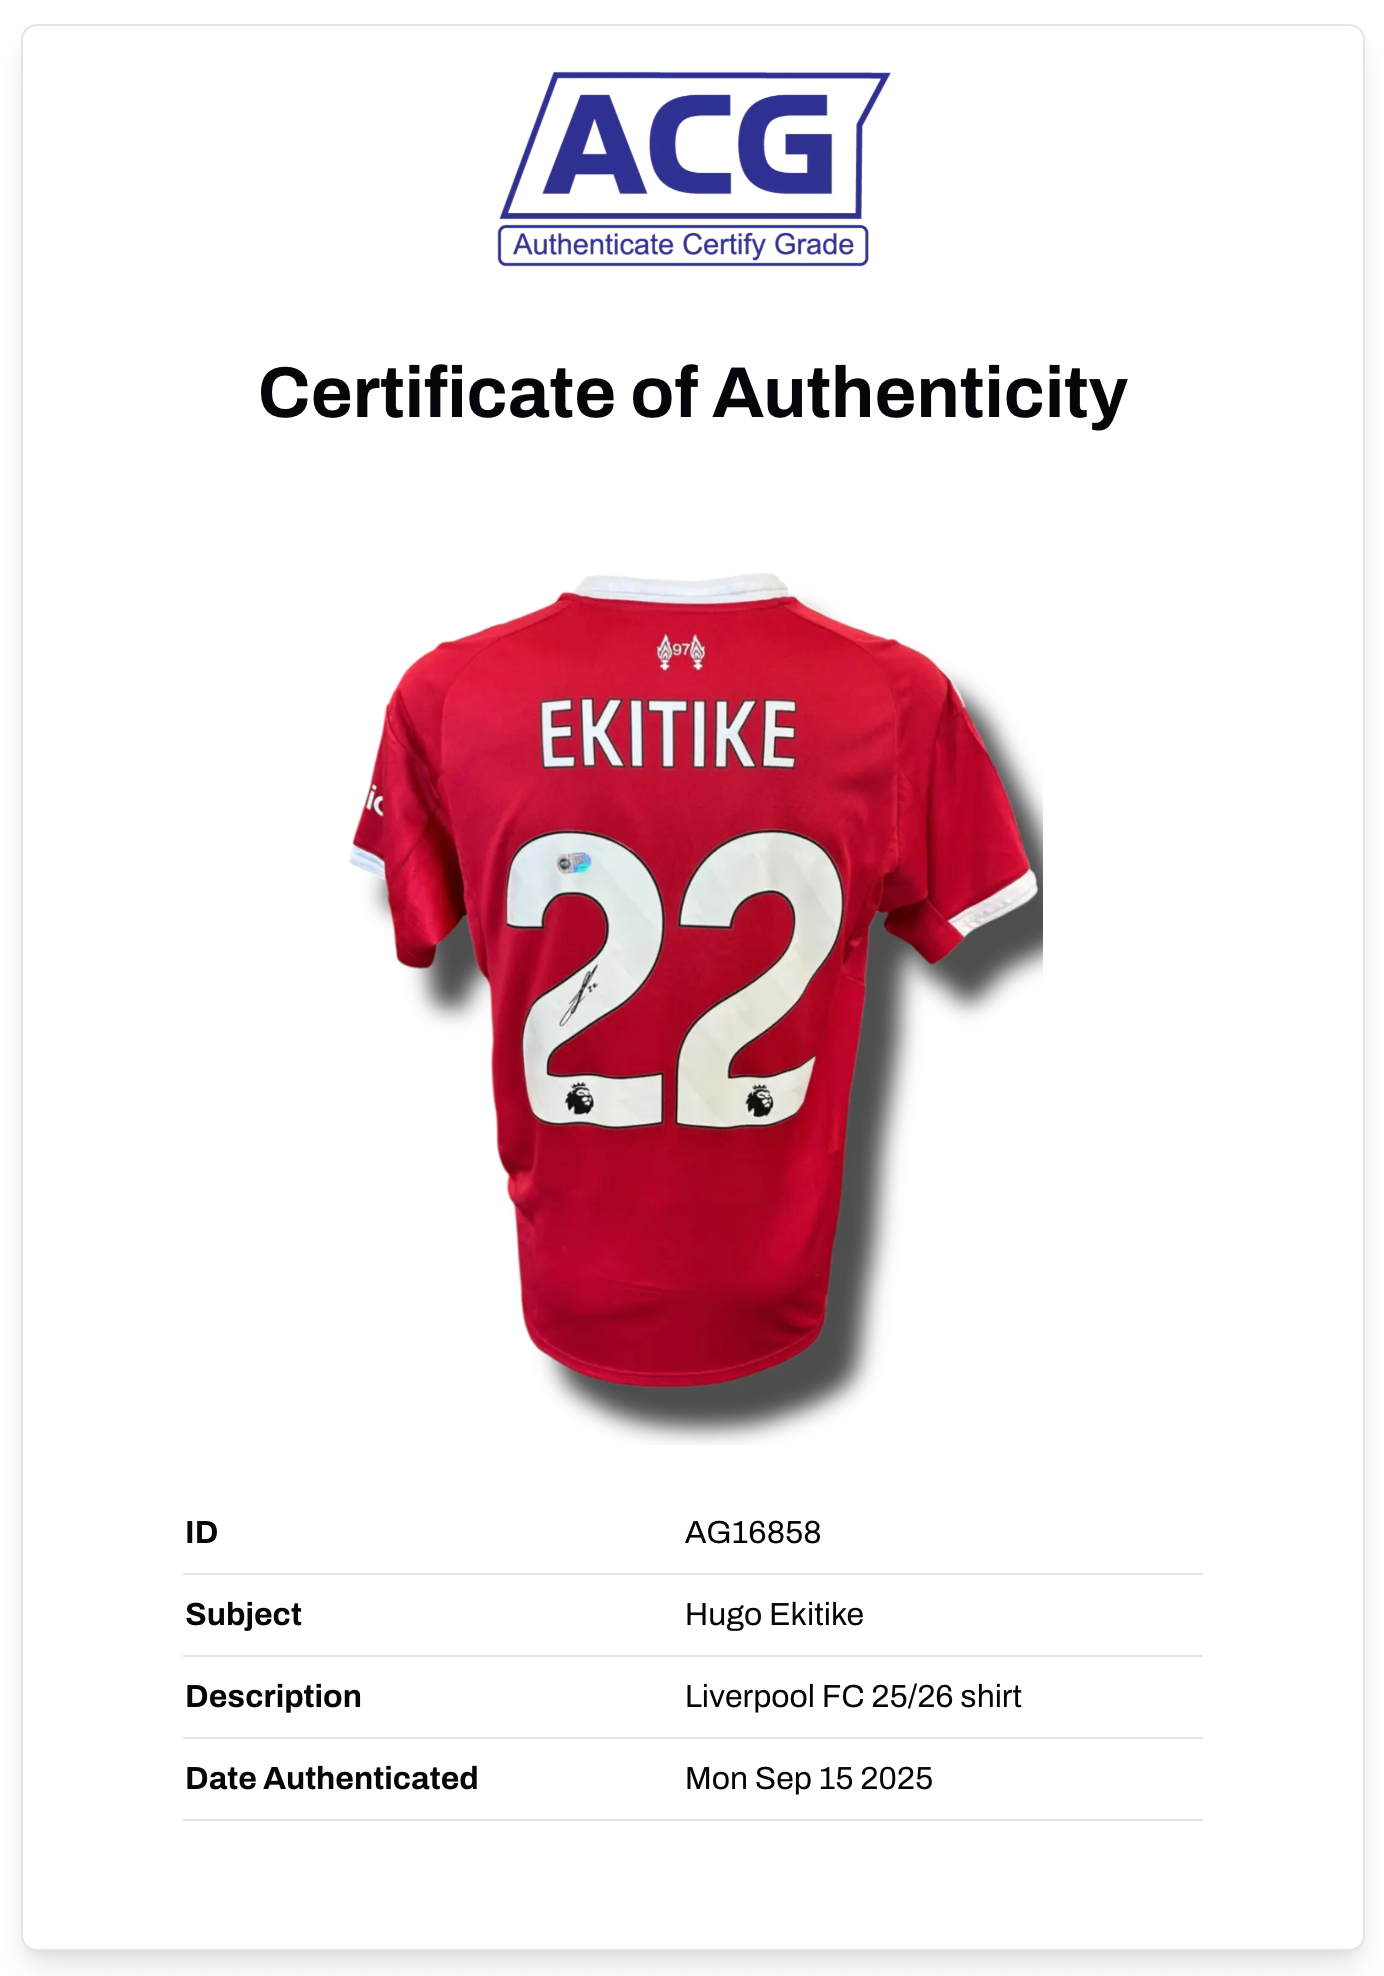Click the EKITIKE name on the shirt
The width and height of the screenshot is (1384, 1976).
coord(668,735)
